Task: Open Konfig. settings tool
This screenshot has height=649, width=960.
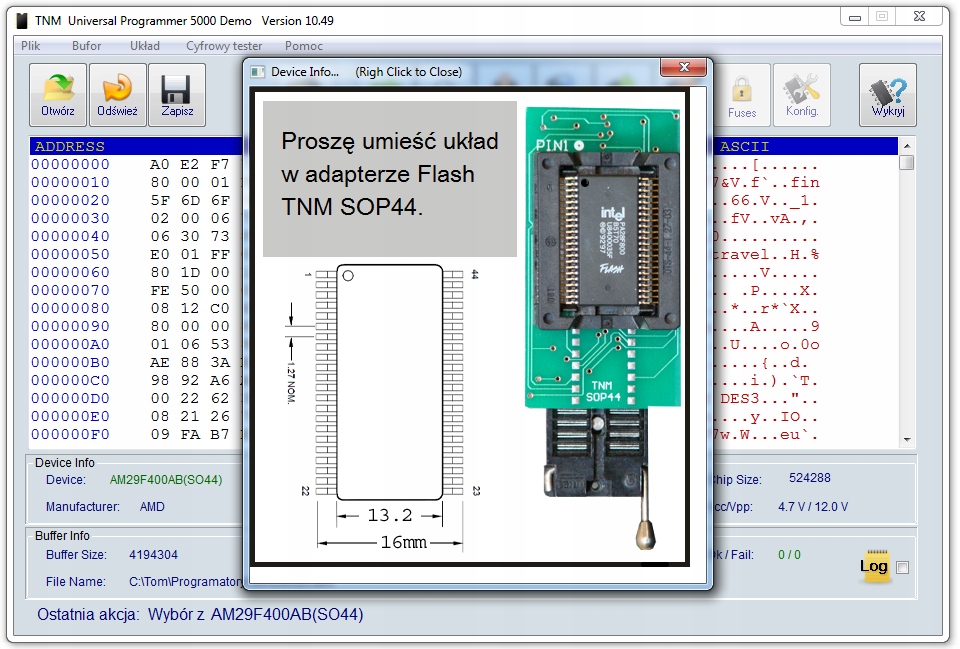Action: [x=802, y=95]
